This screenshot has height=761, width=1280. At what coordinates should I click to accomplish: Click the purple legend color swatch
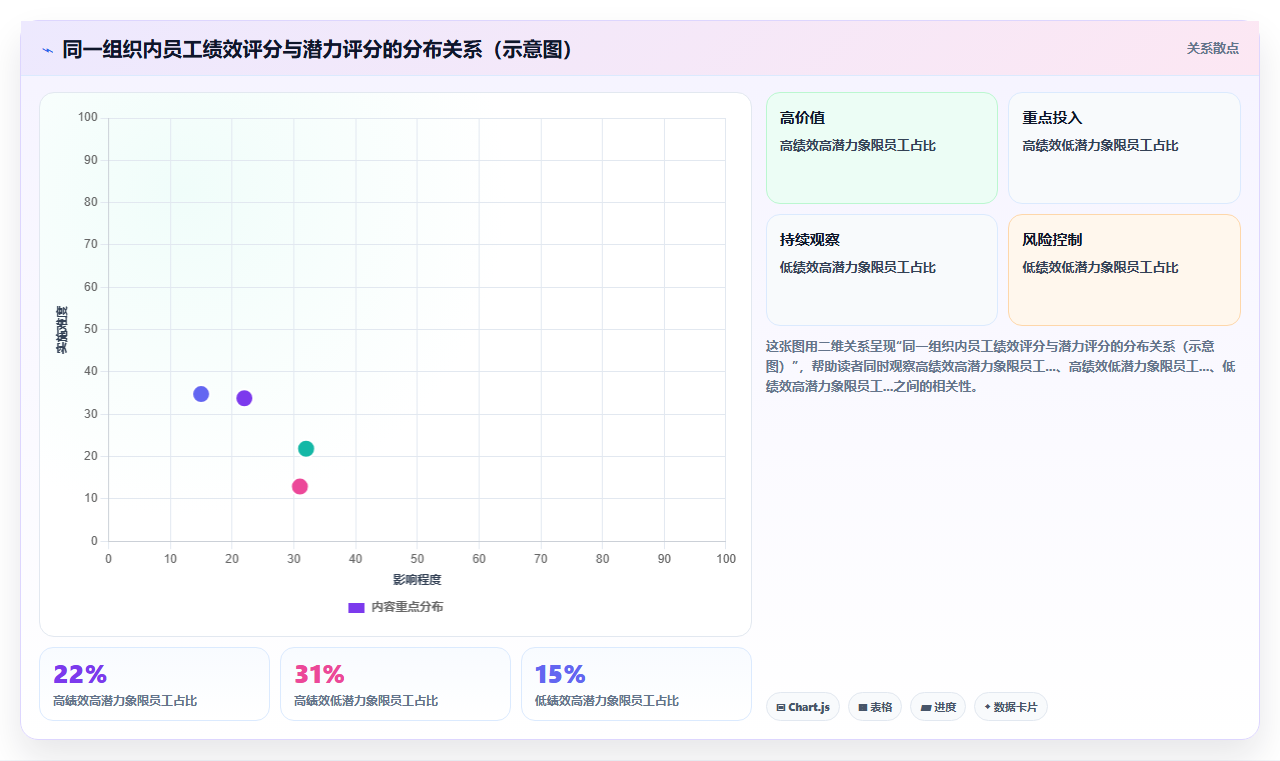click(x=356, y=608)
